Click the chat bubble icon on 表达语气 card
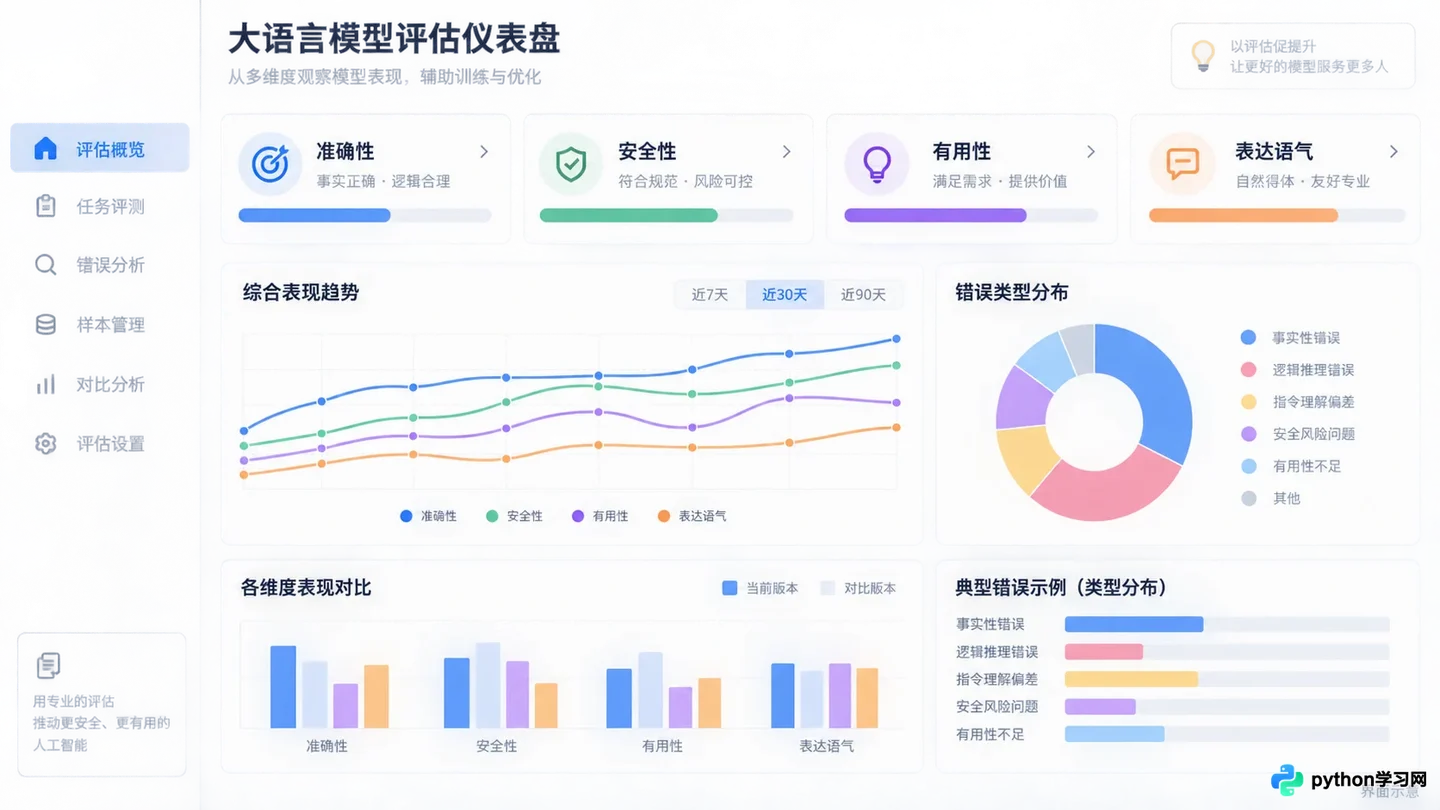Viewport: 1440px width, 810px height. [x=1182, y=163]
